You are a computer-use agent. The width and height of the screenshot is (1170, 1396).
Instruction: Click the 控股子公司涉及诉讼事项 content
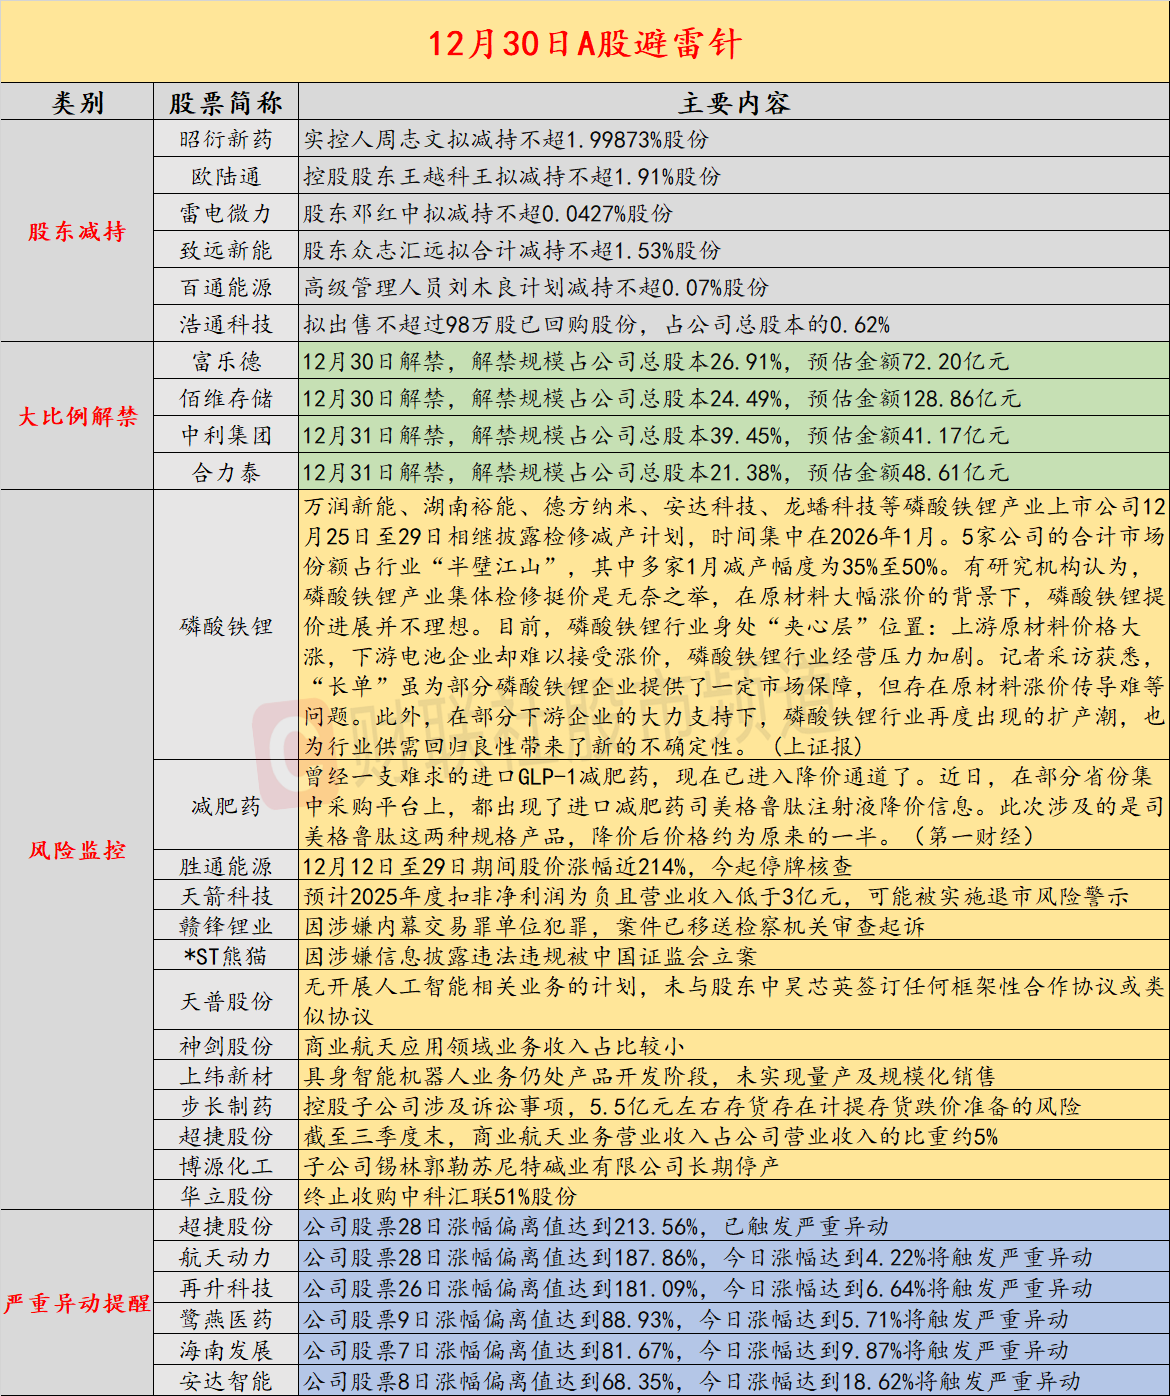click(692, 1106)
